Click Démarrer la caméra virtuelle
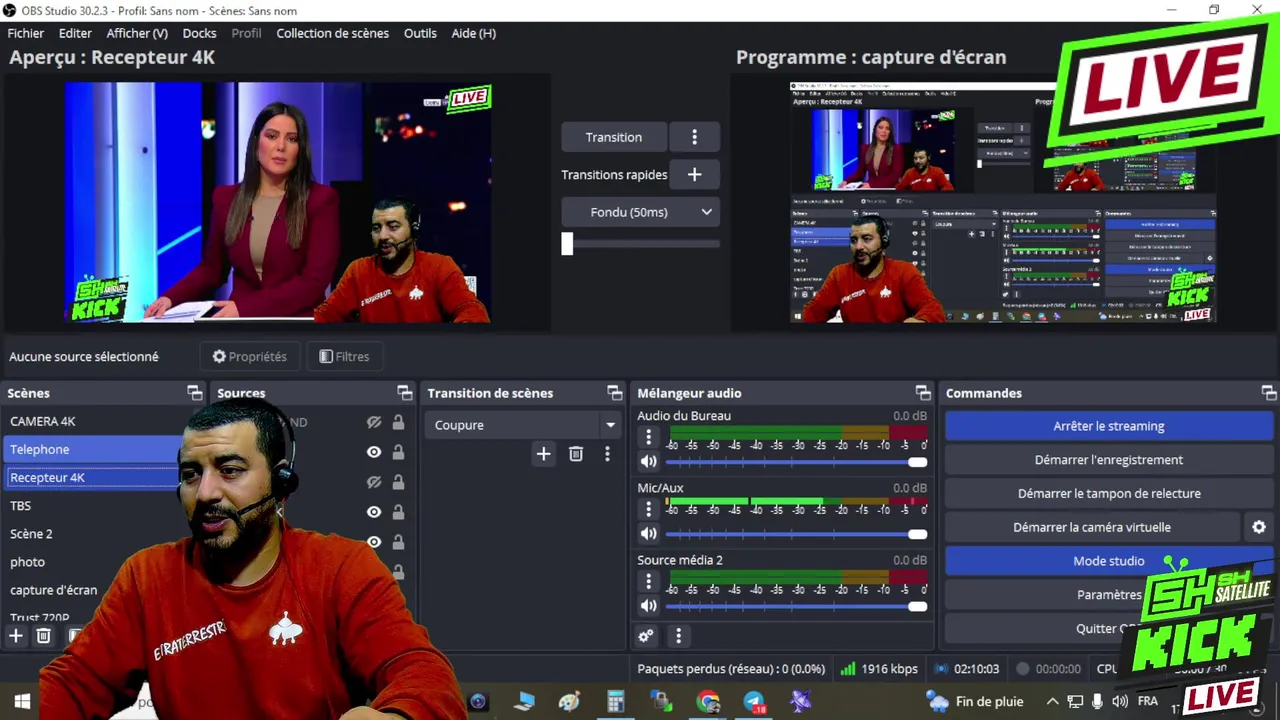 pyautogui.click(x=1092, y=527)
